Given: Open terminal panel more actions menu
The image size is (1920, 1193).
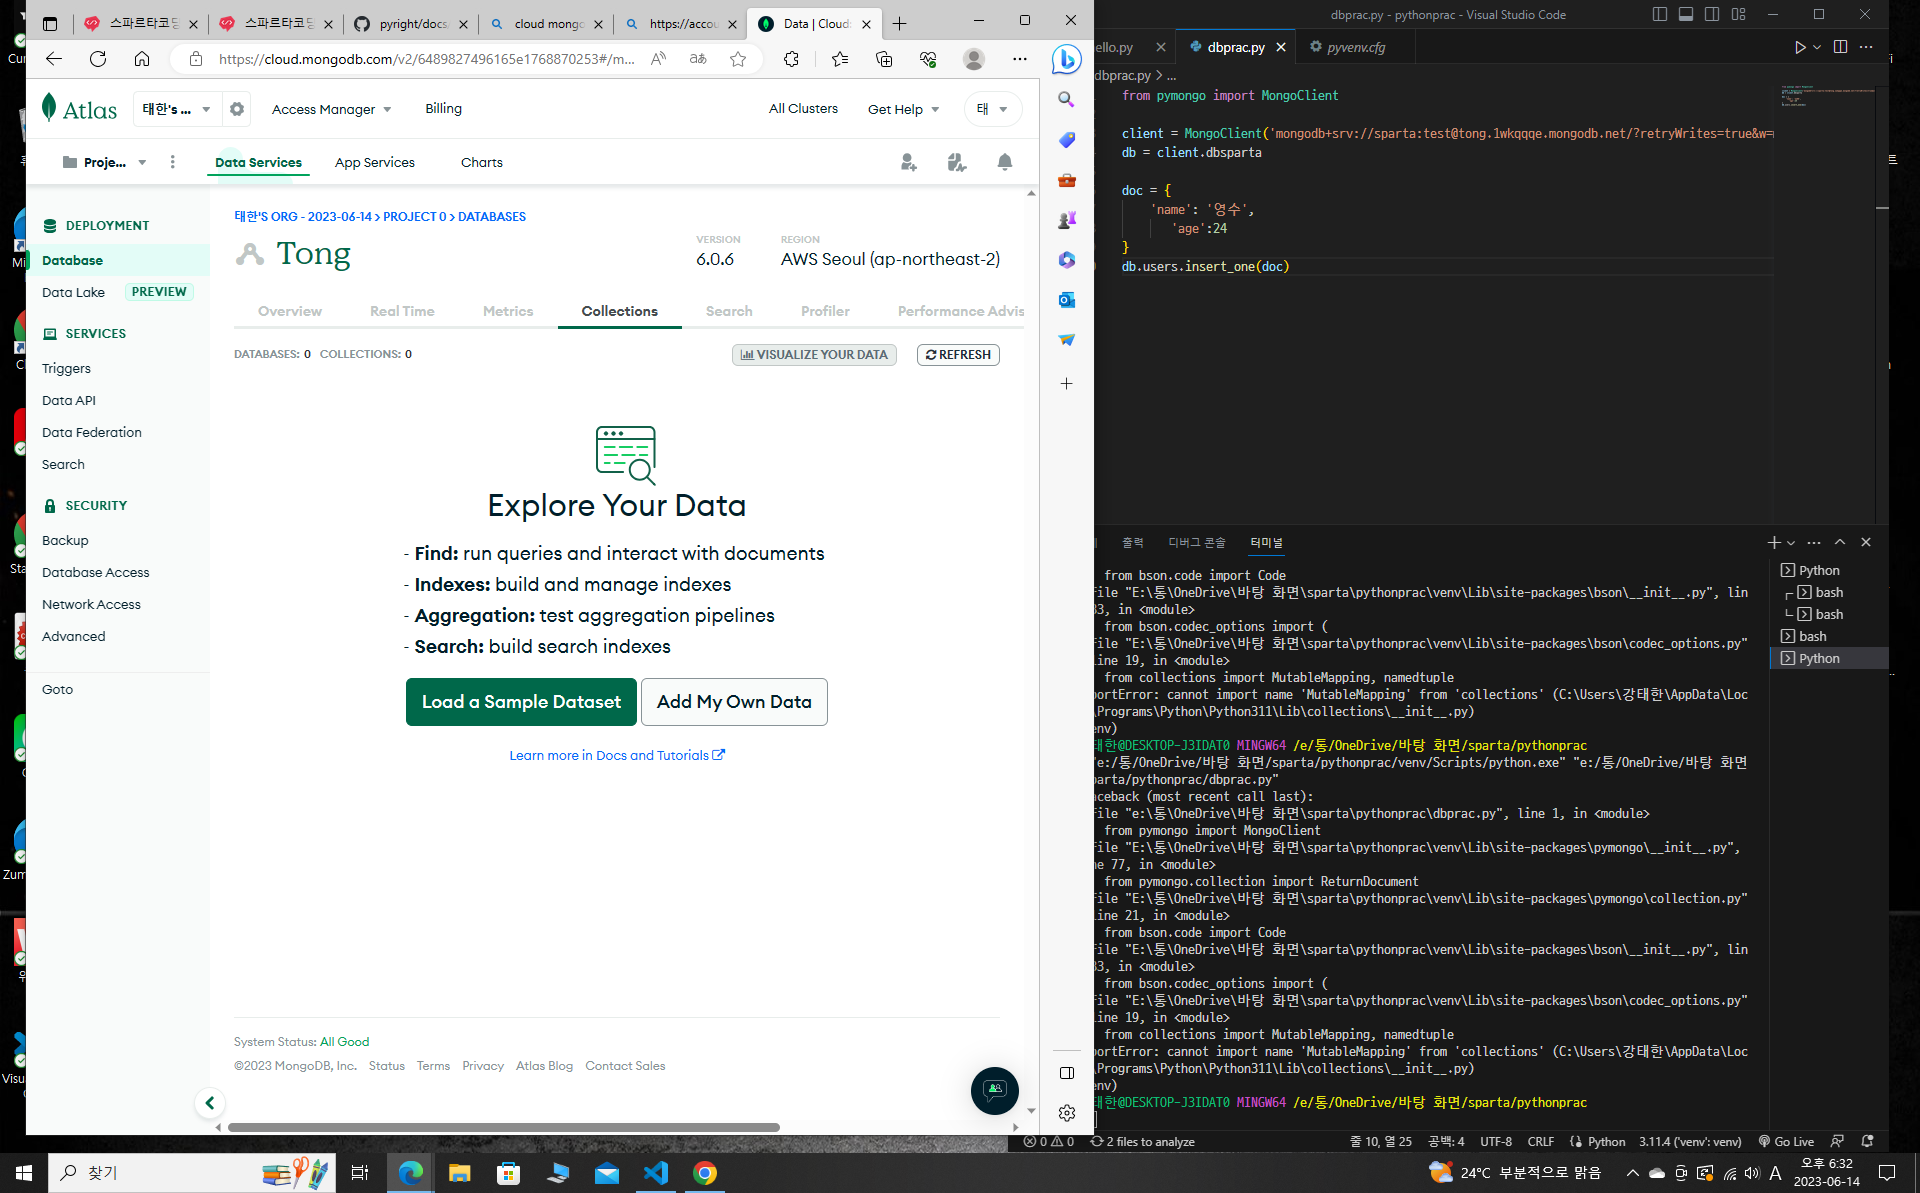Looking at the screenshot, I should tap(1814, 542).
